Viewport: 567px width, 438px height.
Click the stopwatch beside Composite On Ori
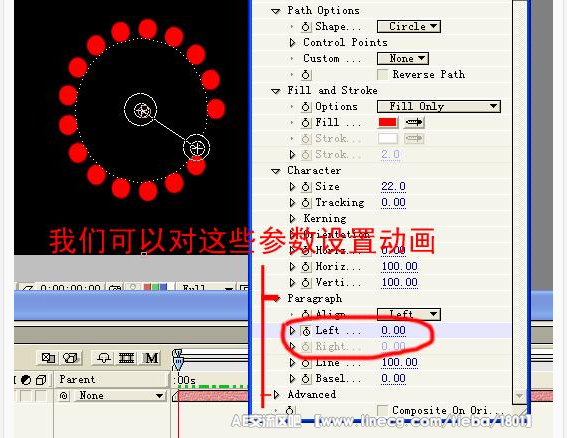tap(290, 411)
